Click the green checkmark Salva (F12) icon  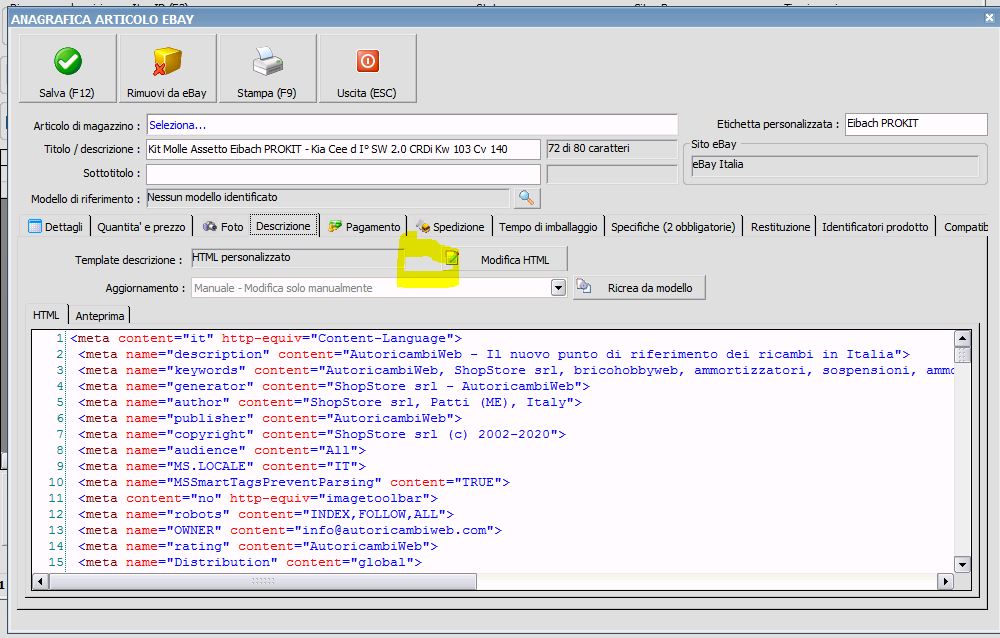[68, 62]
